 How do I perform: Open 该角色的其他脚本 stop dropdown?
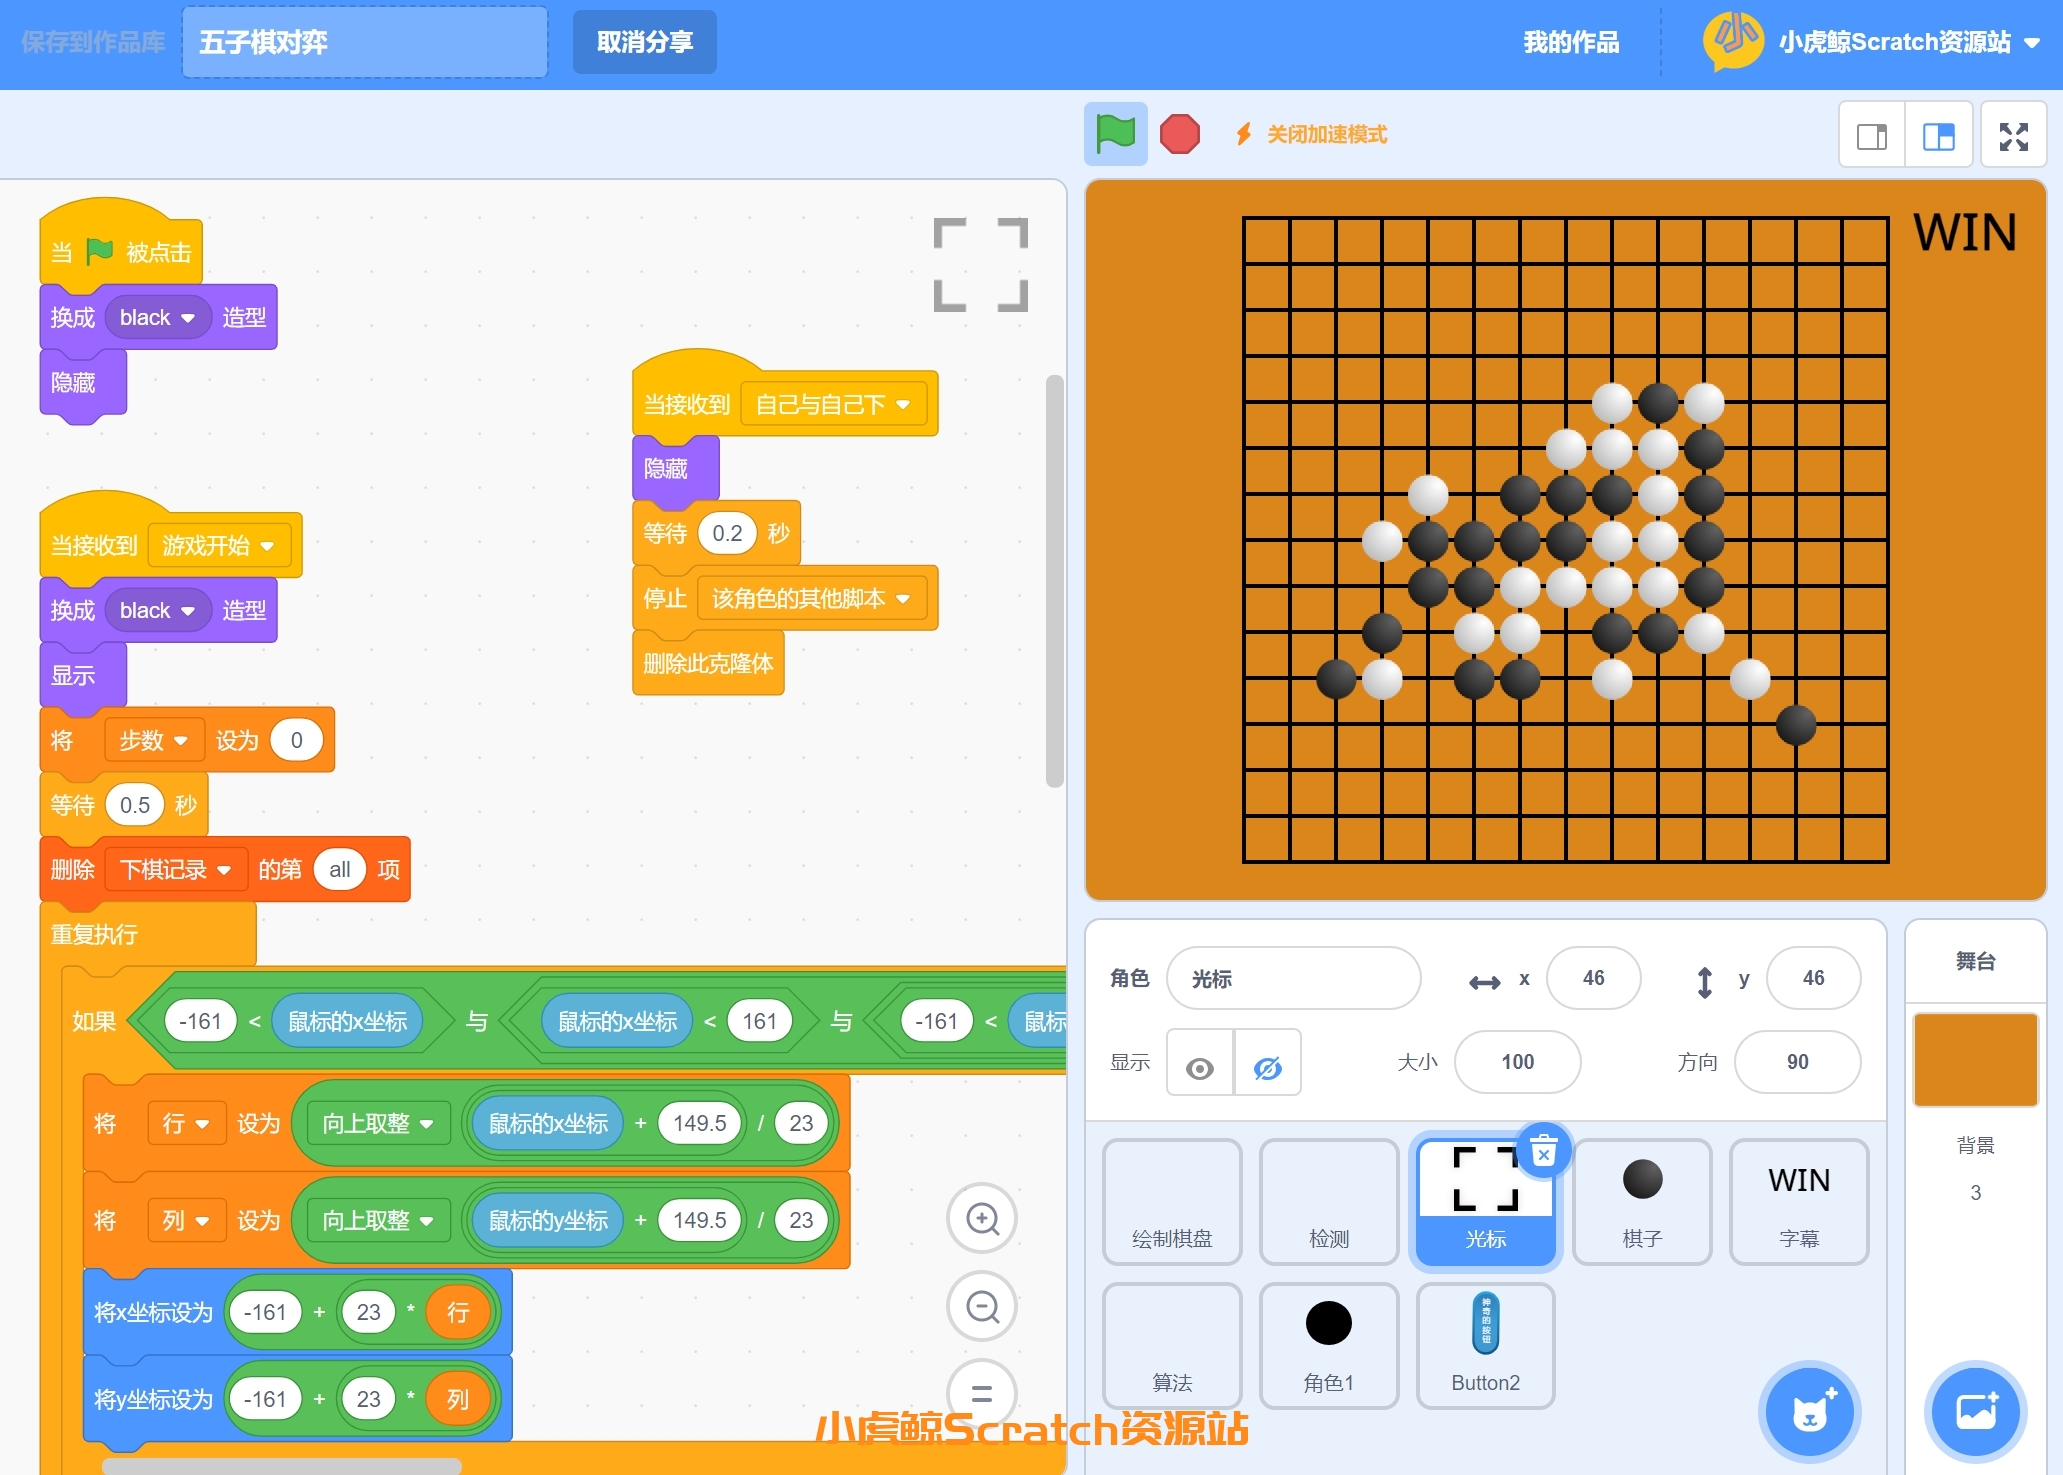tap(811, 598)
